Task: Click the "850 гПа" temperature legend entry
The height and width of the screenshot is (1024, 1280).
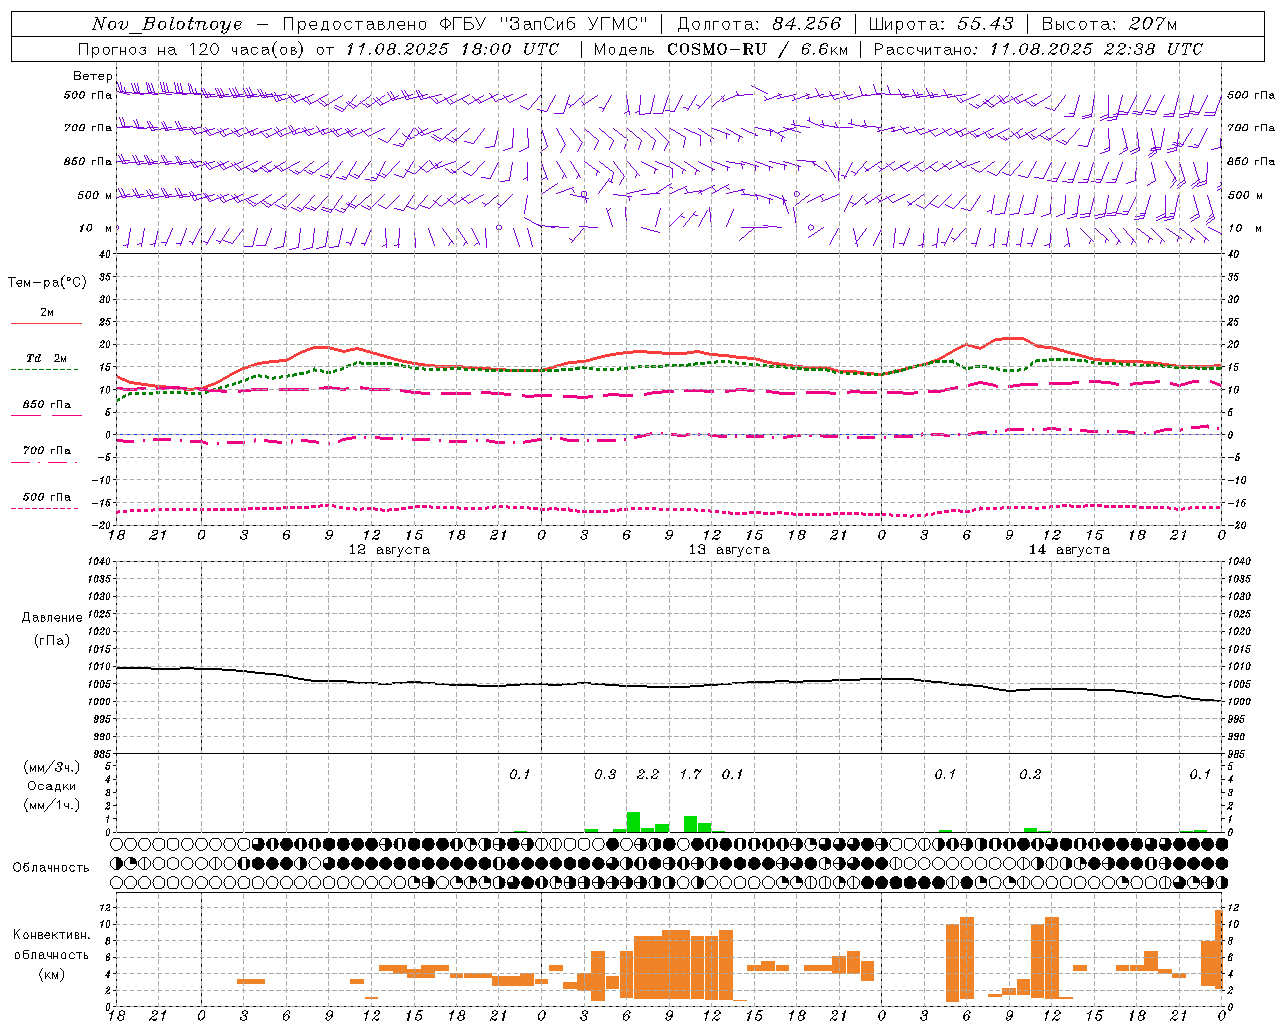Action: point(46,404)
